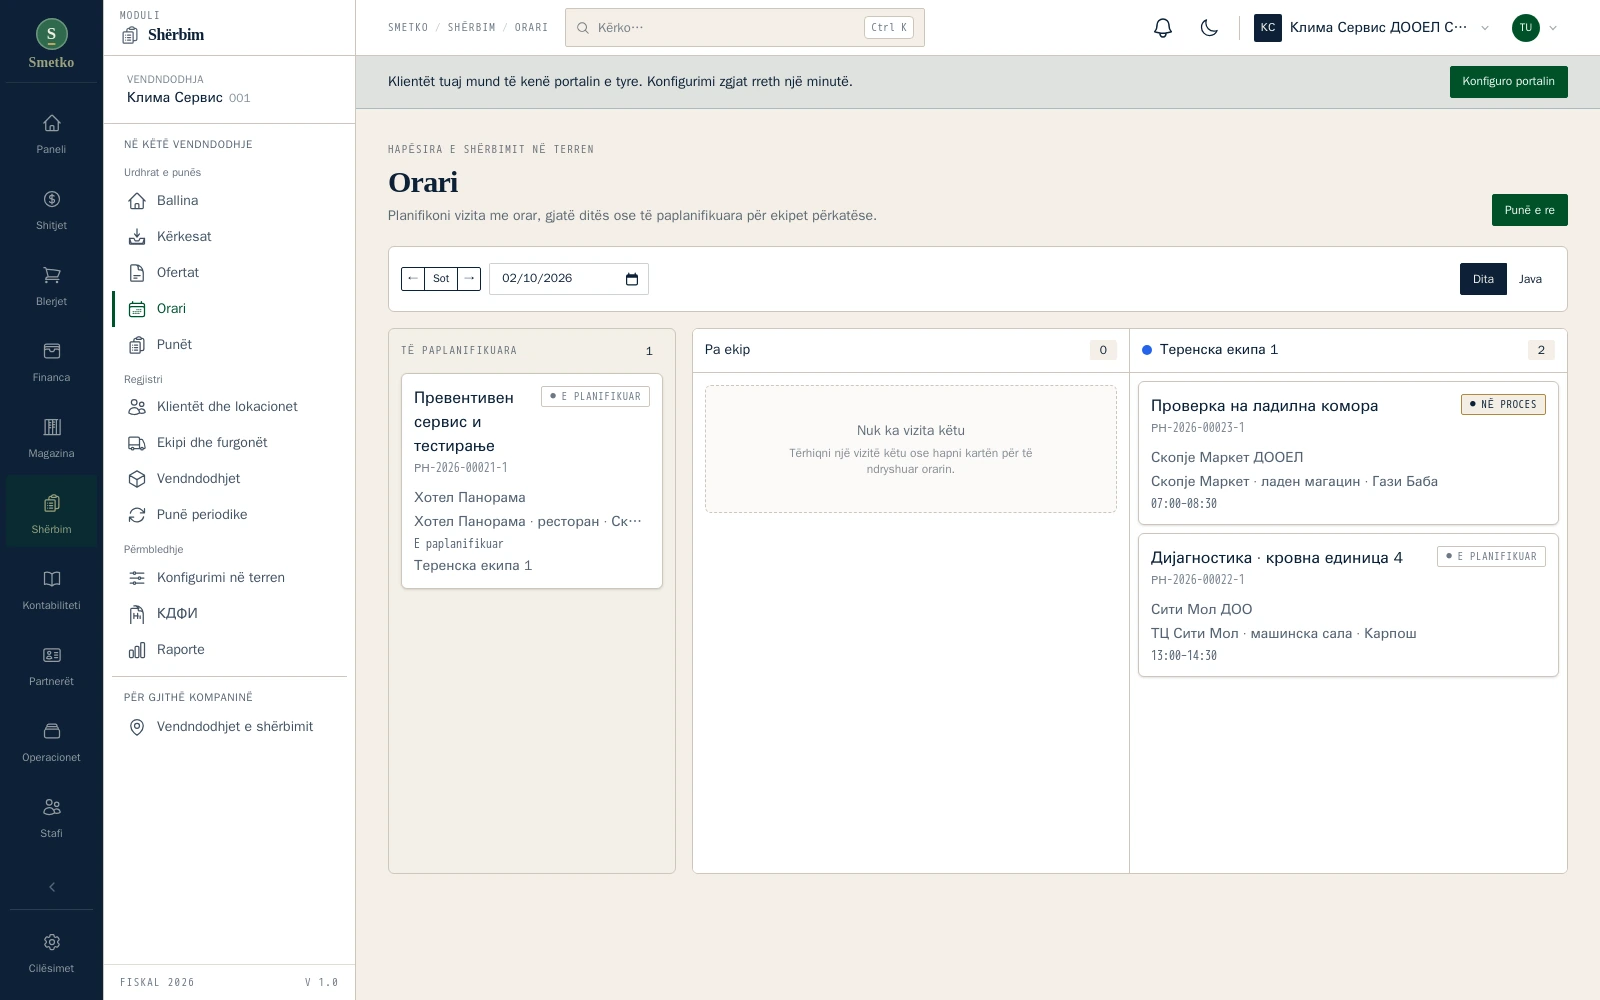Open Kontabiliteti module
The width and height of the screenshot is (1600, 1000).
pyautogui.click(x=51, y=591)
